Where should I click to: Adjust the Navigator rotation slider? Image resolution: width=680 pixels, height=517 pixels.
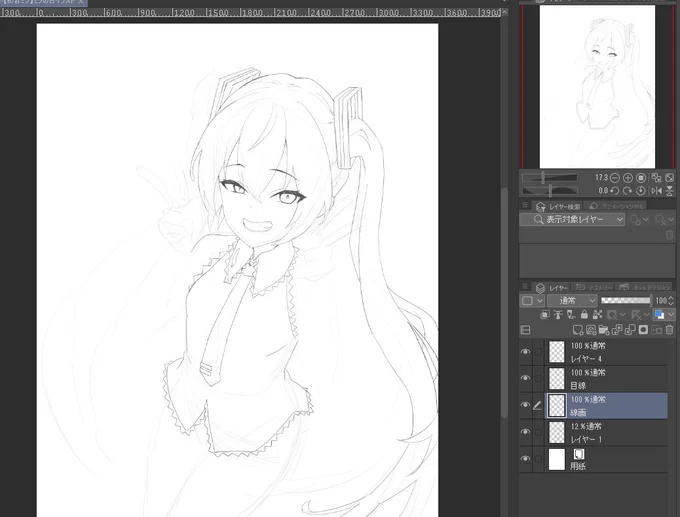point(550,190)
